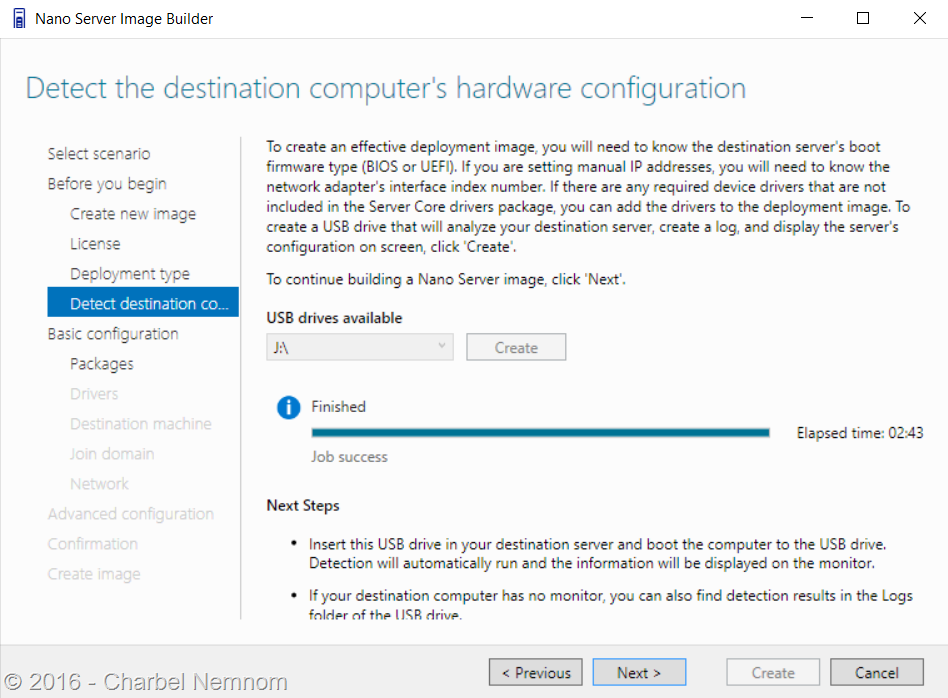The height and width of the screenshot is (698, 948).
Task: Select the Destination machine step
Action: (141, 424)
